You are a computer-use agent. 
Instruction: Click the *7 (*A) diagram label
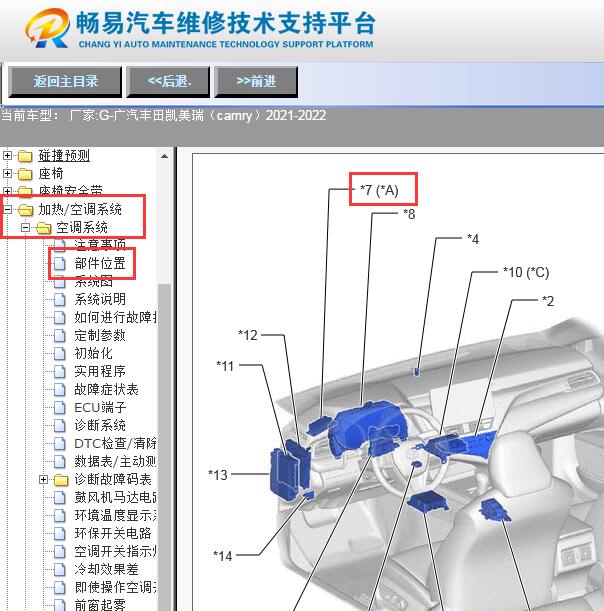coord(379,190)
